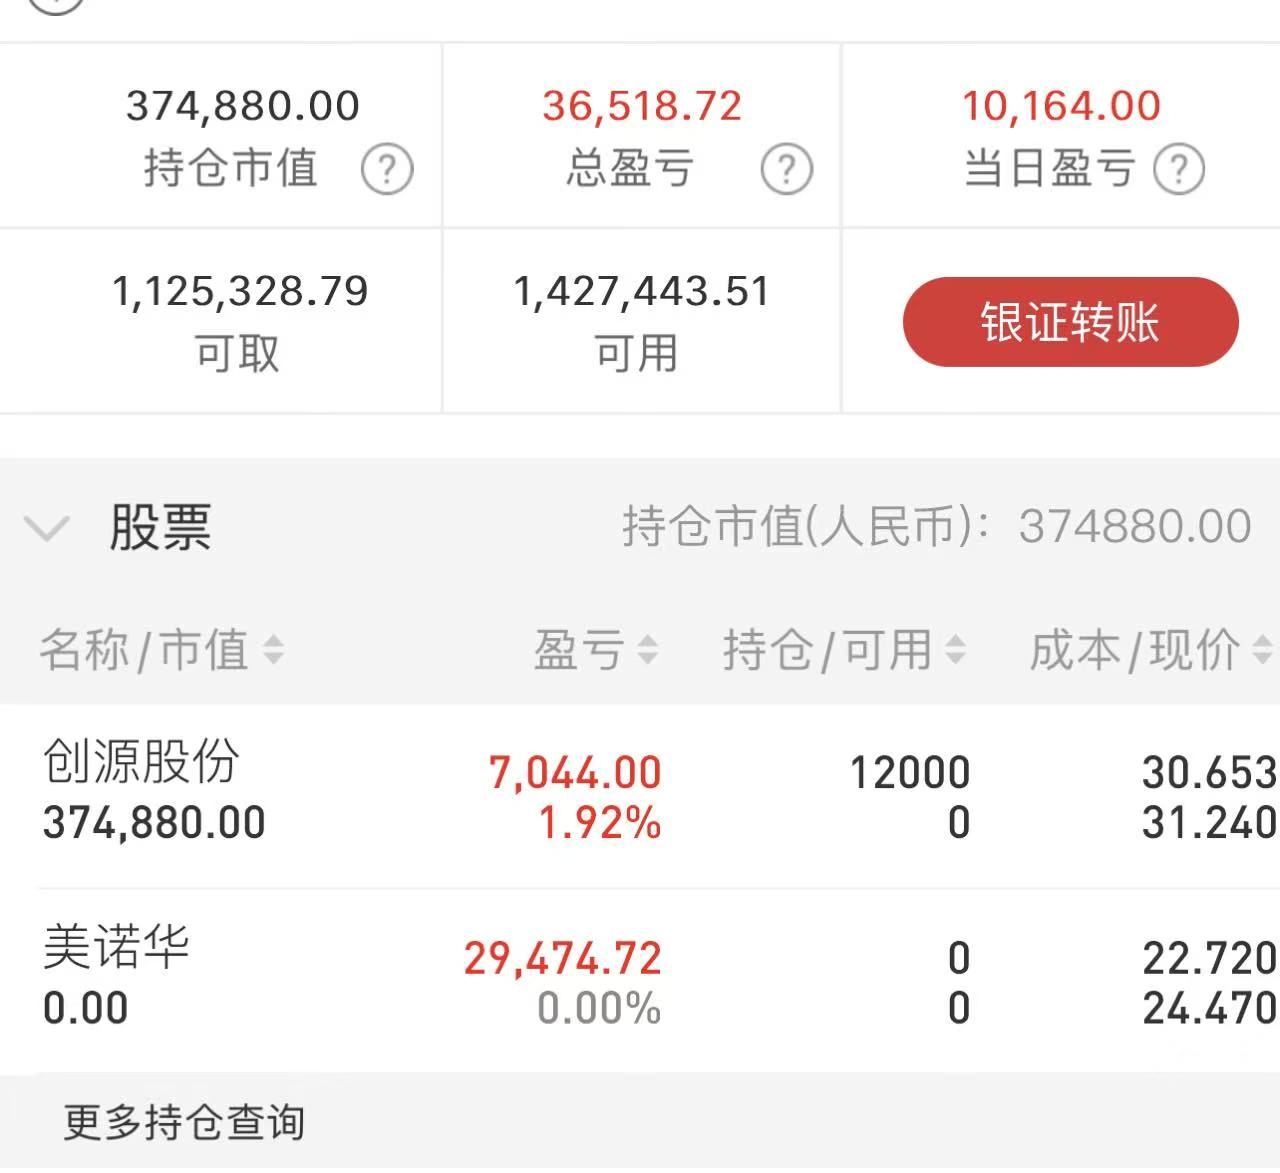Open help icon for 当日盈亏
1280x1173 pixels.
coord(1179,169)
